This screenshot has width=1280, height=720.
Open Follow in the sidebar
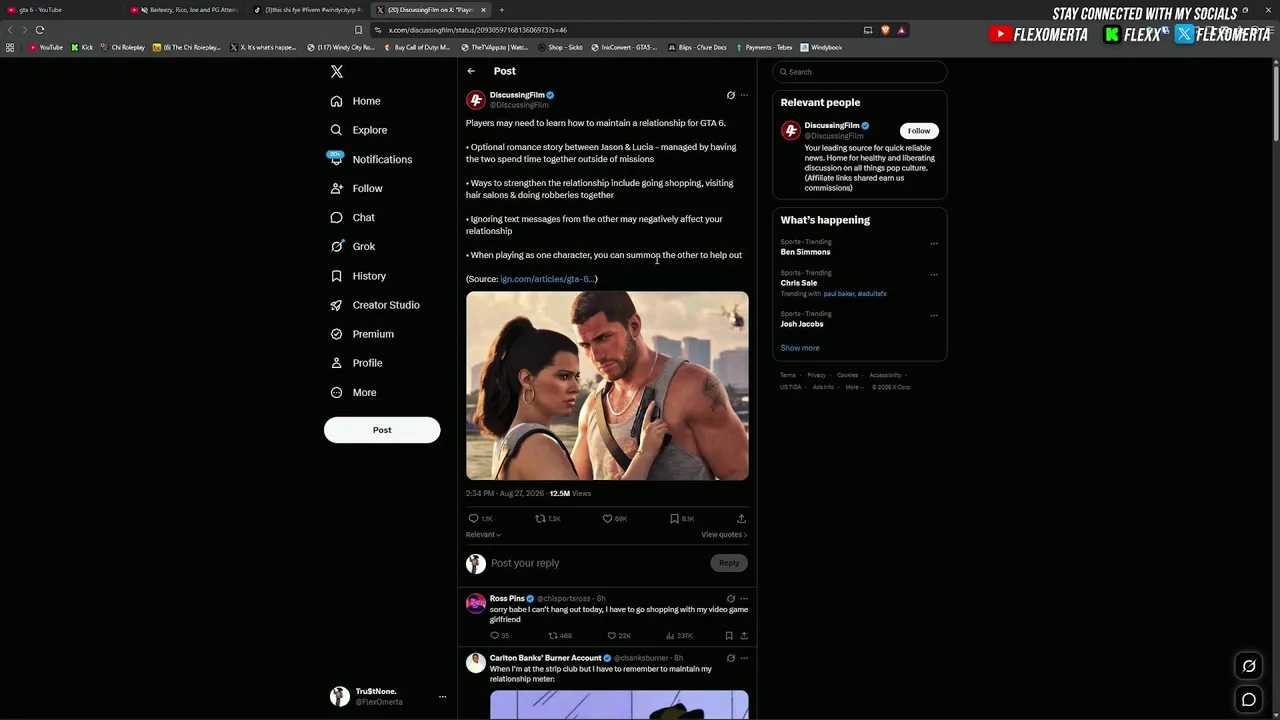coord(356,188)
